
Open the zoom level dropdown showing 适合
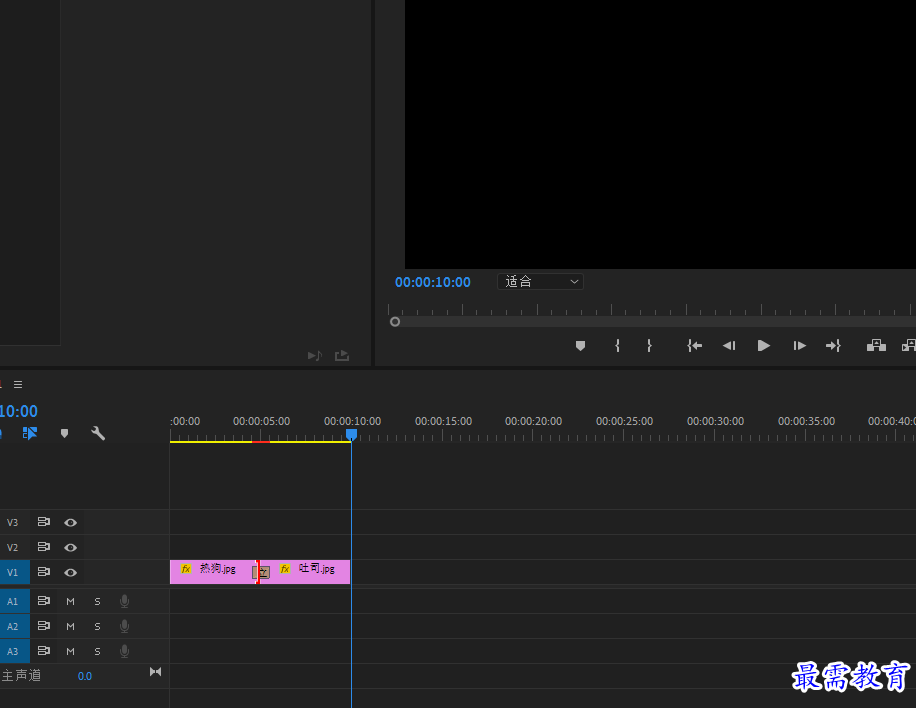click(x=540, y=282)
